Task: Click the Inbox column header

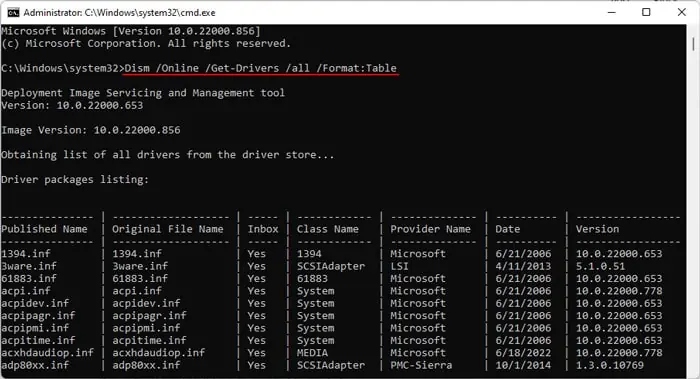Action: click(x=263, y=229)
